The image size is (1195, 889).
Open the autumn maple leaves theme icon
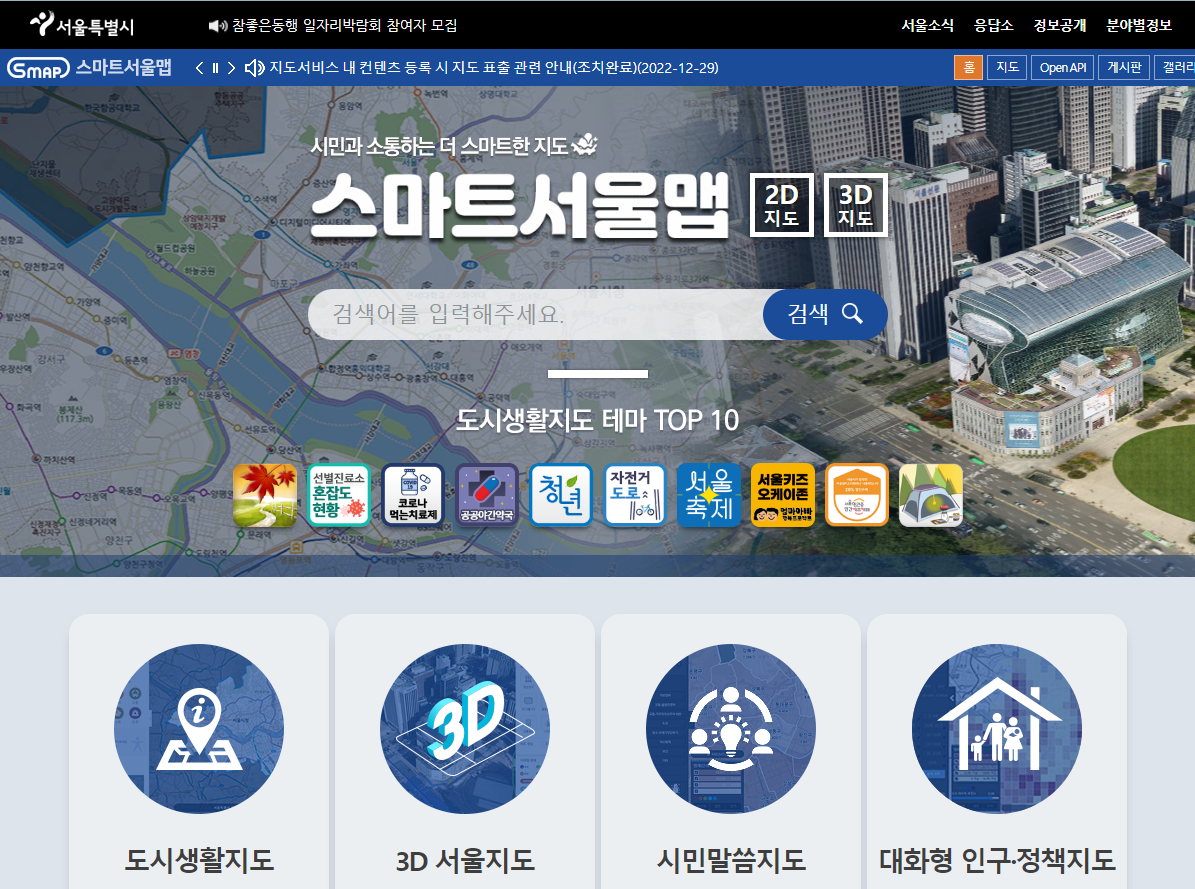[264, 496]
